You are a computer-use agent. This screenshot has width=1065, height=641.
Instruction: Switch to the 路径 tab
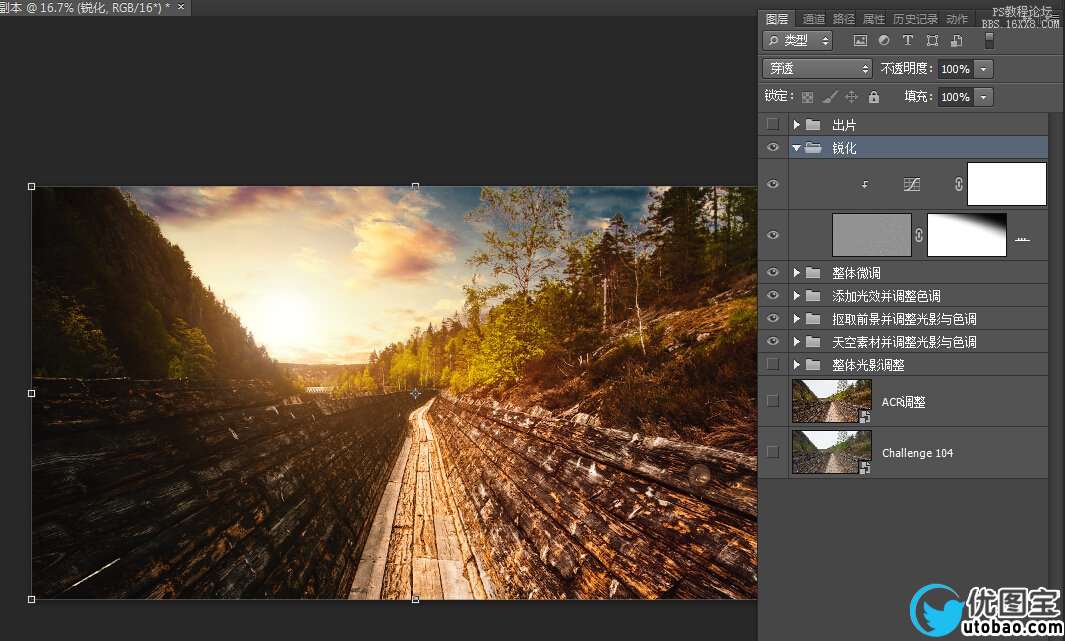coord(844,19)
